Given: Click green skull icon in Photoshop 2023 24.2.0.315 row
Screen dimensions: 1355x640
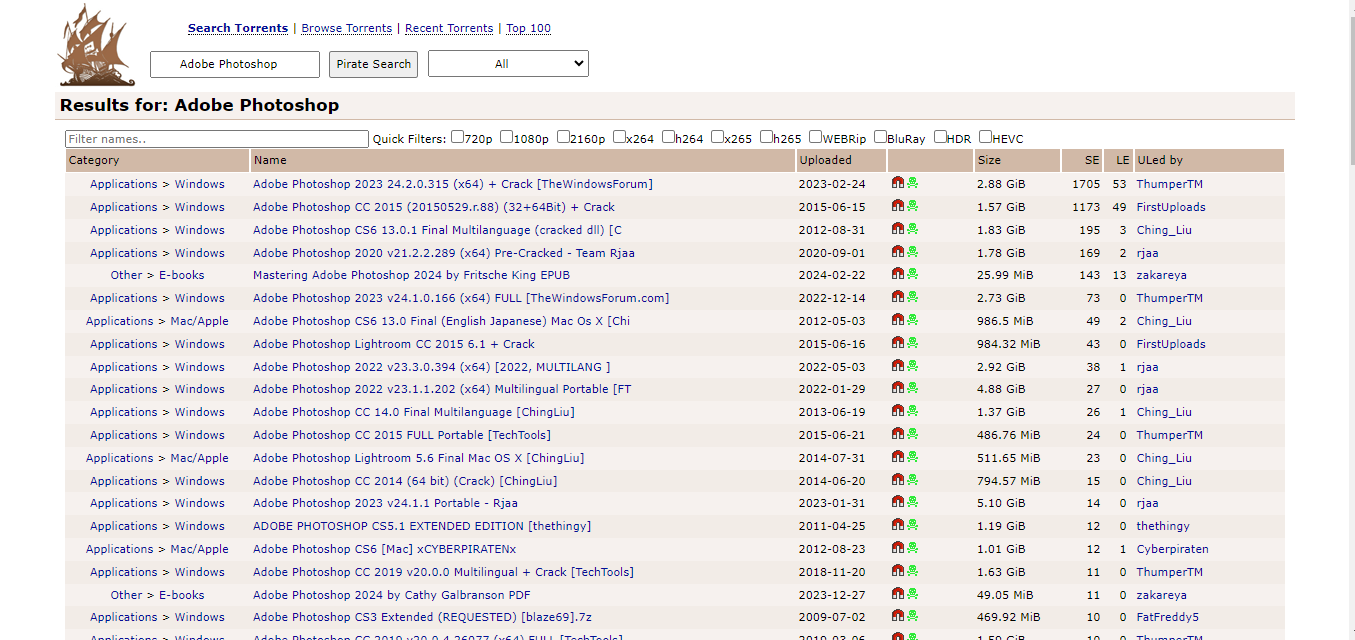Looking at the screenshot, I should click(x=913, y=183).
